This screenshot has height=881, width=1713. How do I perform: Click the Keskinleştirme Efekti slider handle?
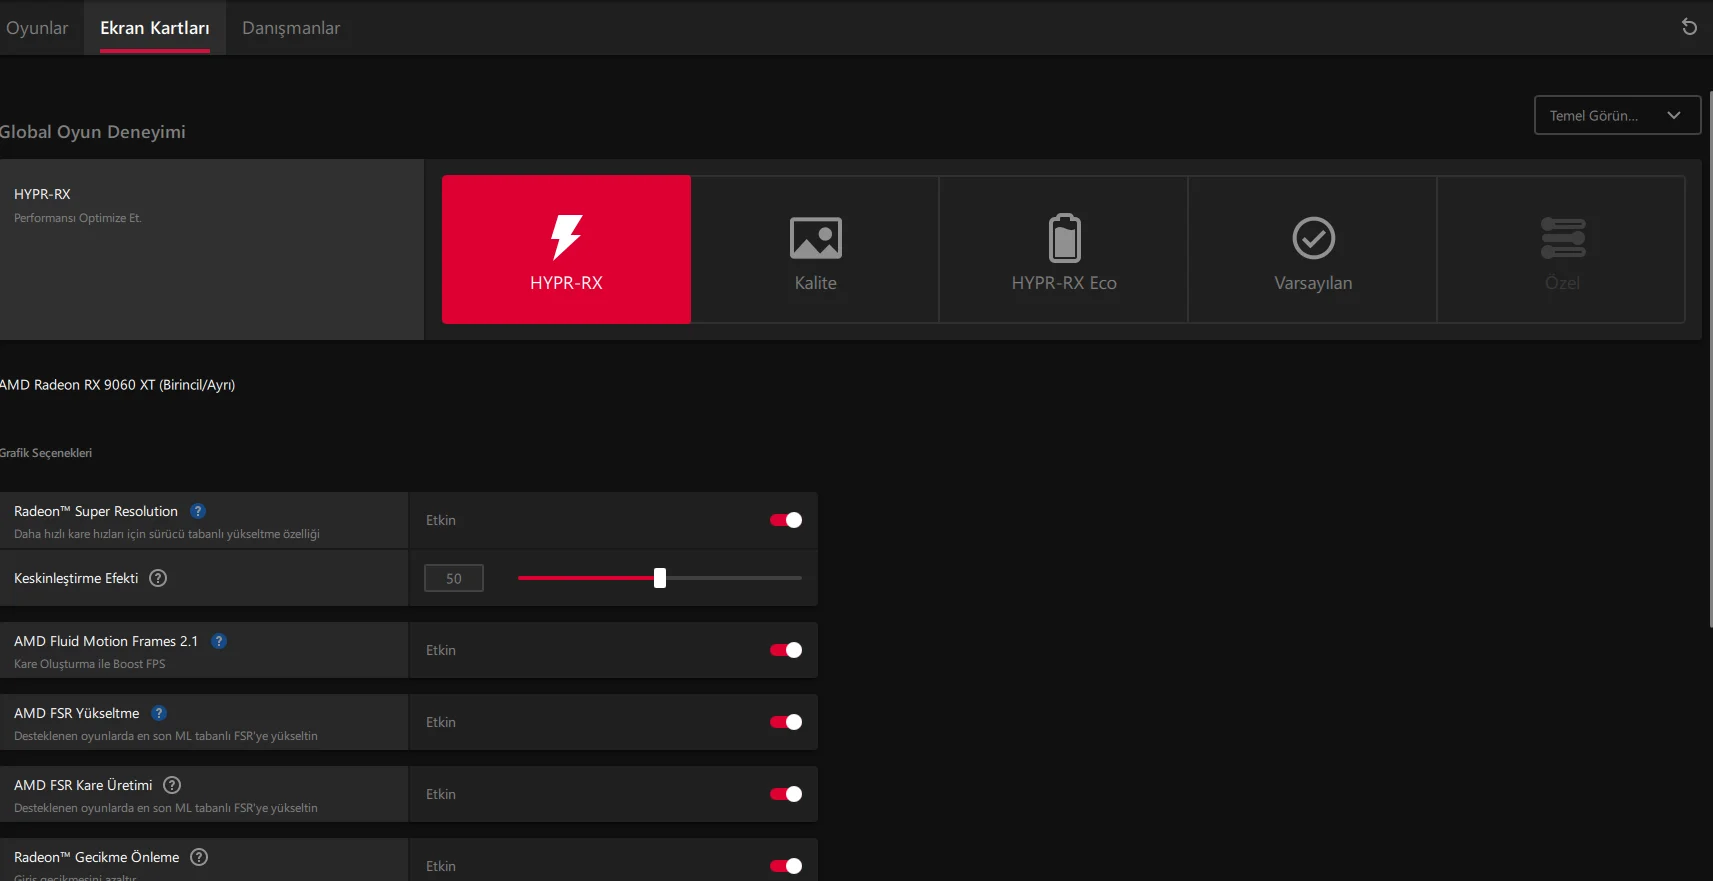pyautogui.click(x=660, y=578)
